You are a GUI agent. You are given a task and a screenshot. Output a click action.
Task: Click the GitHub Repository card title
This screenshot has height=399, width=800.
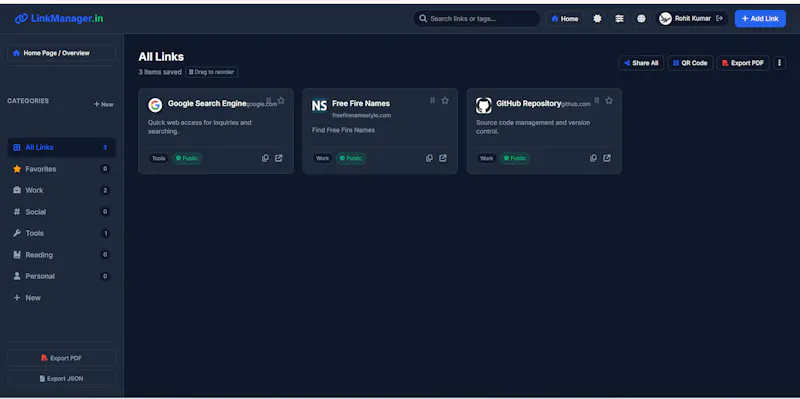click(x=529, y=104)
